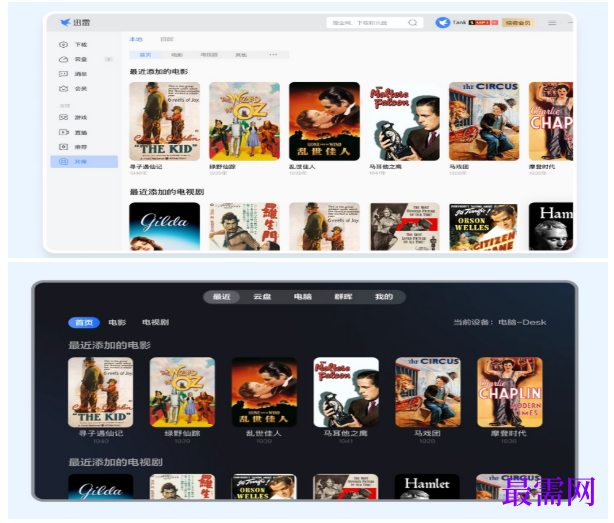Open 会员 membership crown icon in sidebar
This screenshot has width=614, height=523.
(x=63, y=89)
